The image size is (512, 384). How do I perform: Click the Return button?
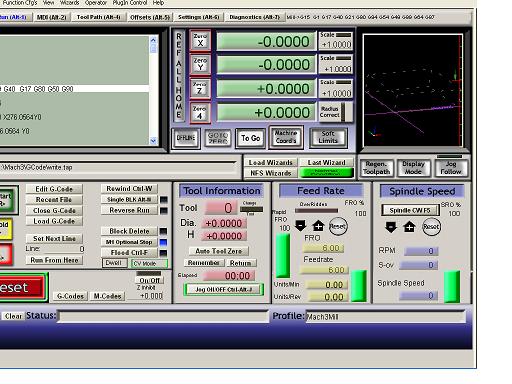point(241,263)
